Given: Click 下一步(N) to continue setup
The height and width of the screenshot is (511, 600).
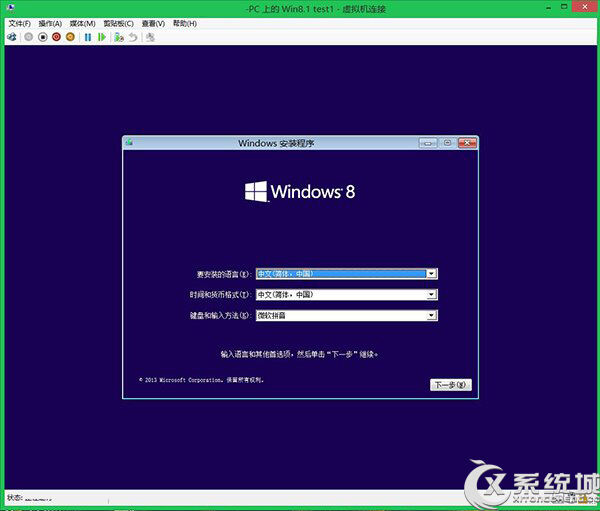Looking at the screenshot, I should click(451, 385).
